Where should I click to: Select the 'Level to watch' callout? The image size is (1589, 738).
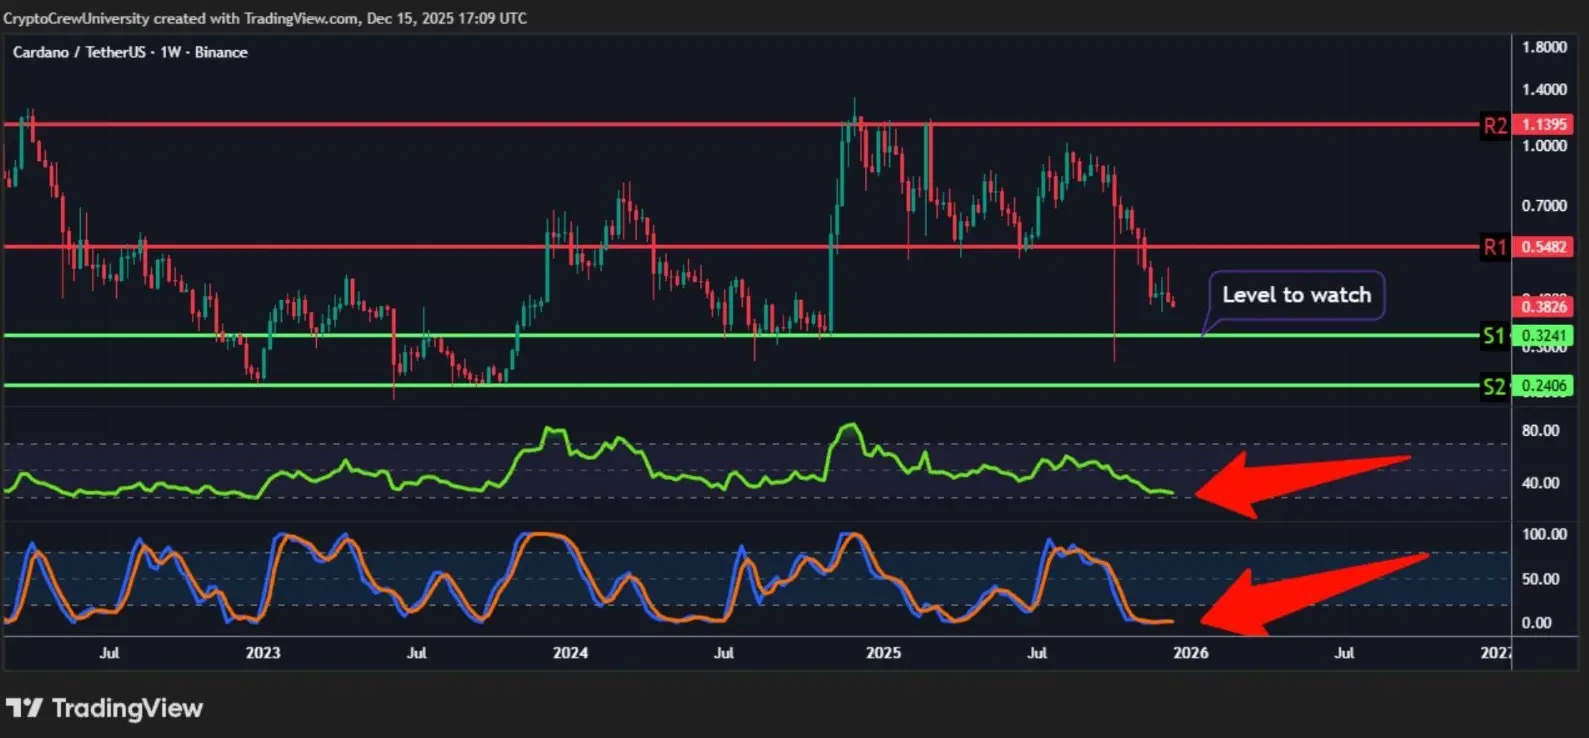pyautogui.click(x=1296, y=295)
